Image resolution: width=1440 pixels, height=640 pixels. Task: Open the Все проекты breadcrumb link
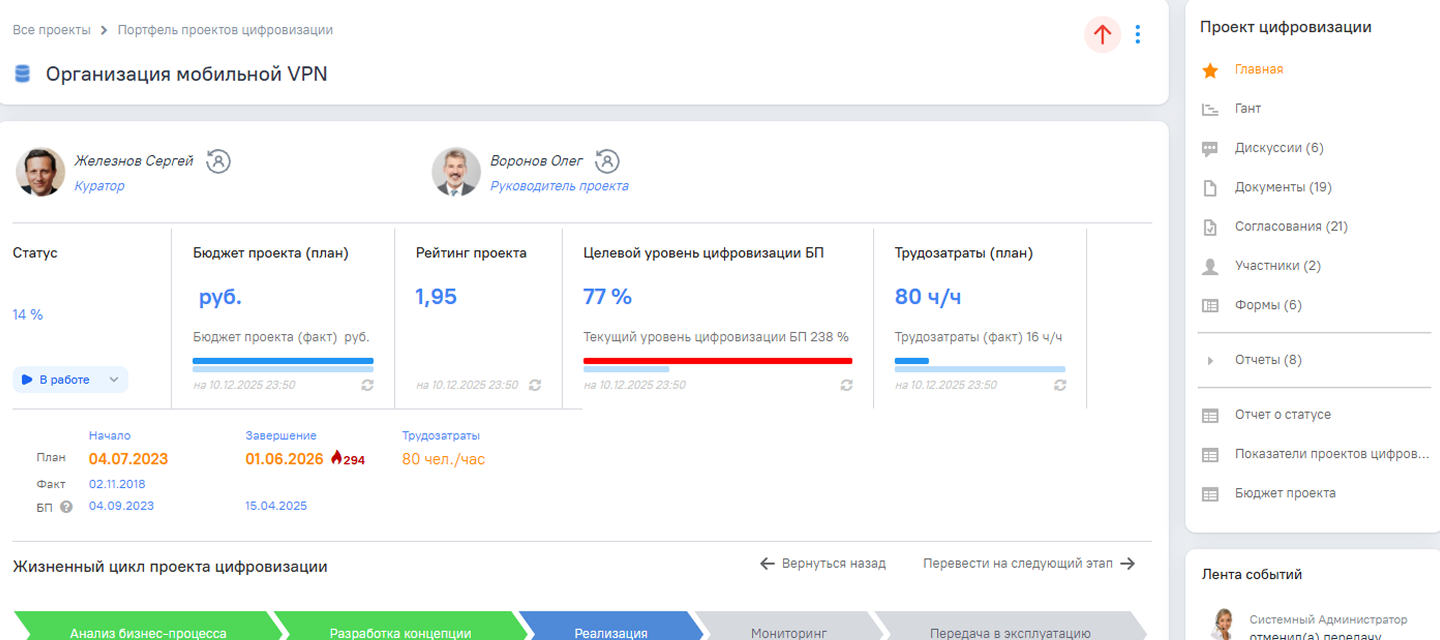coord(51,30)
